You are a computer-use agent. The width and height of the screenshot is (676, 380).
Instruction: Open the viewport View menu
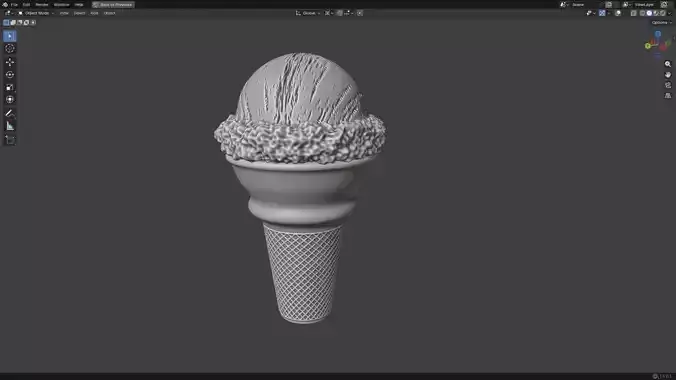click(x=64, y=13)
